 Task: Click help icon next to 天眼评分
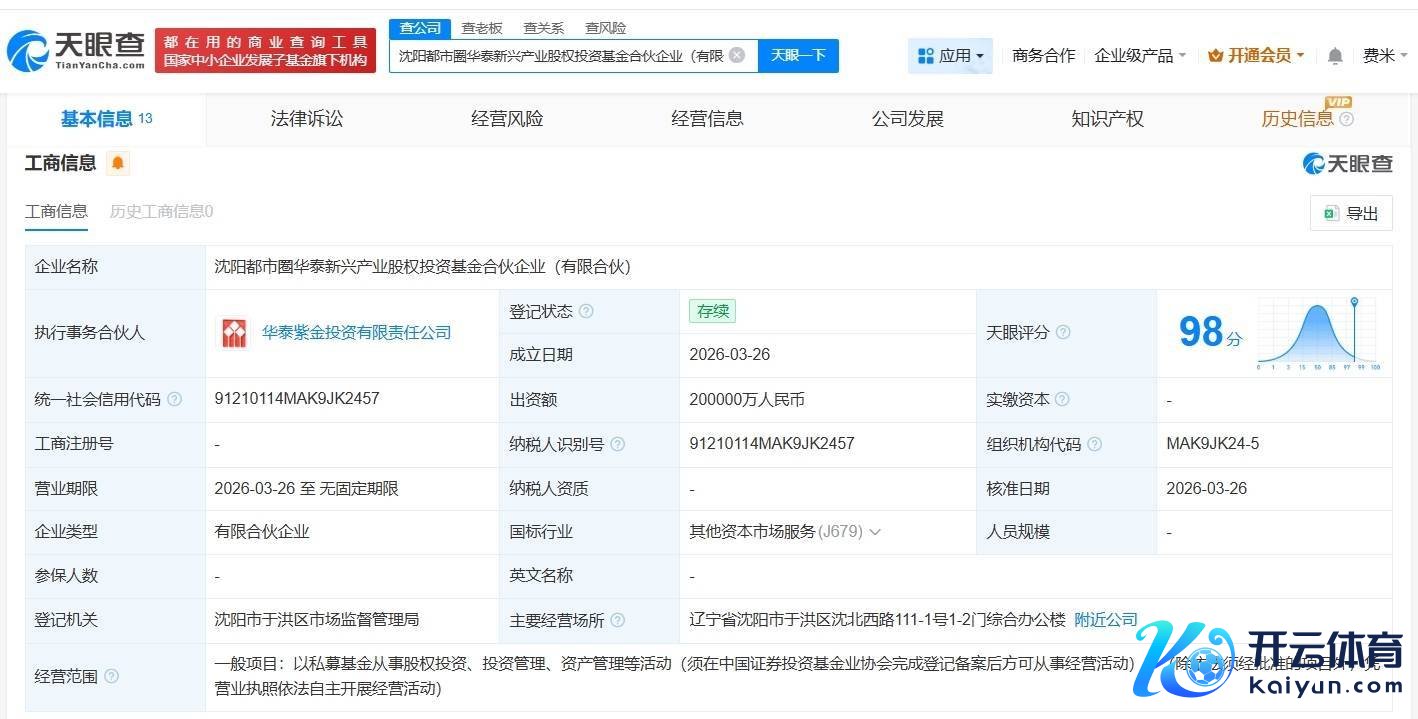tap(1063, 332)
